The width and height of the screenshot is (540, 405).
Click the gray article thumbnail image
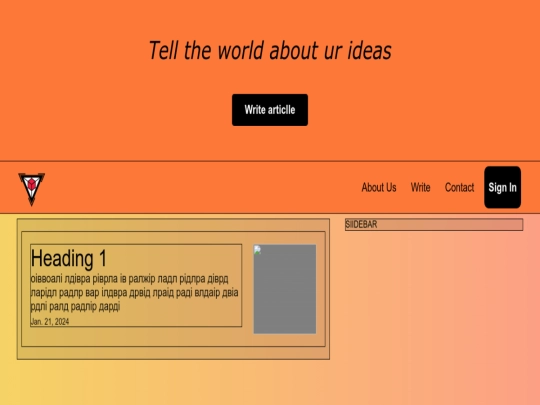[285, 289]
